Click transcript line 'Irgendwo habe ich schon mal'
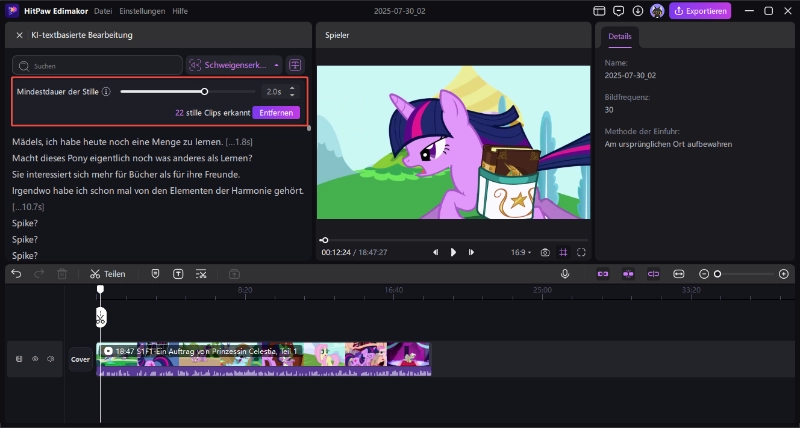 click(158, 191)
